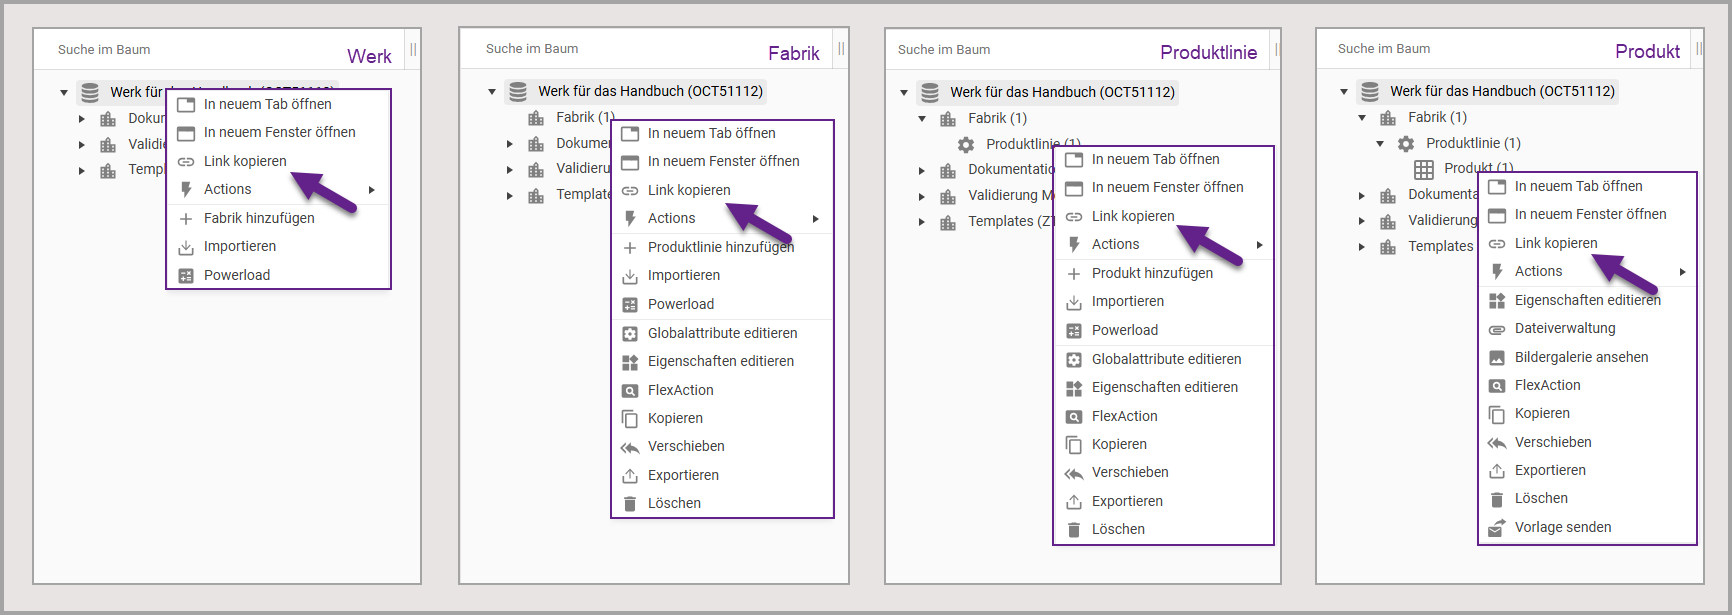Click Suche im Baum field in Werk panel
The height and width of the screenshot is (615, 1732).
104,50
